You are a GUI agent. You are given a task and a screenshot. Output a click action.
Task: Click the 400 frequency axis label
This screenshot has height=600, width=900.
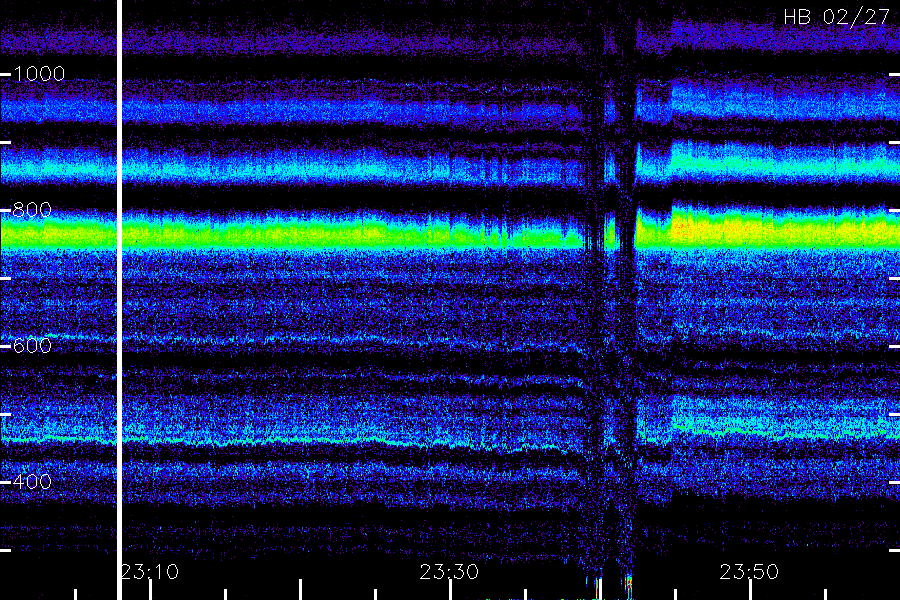pos(32,481)
